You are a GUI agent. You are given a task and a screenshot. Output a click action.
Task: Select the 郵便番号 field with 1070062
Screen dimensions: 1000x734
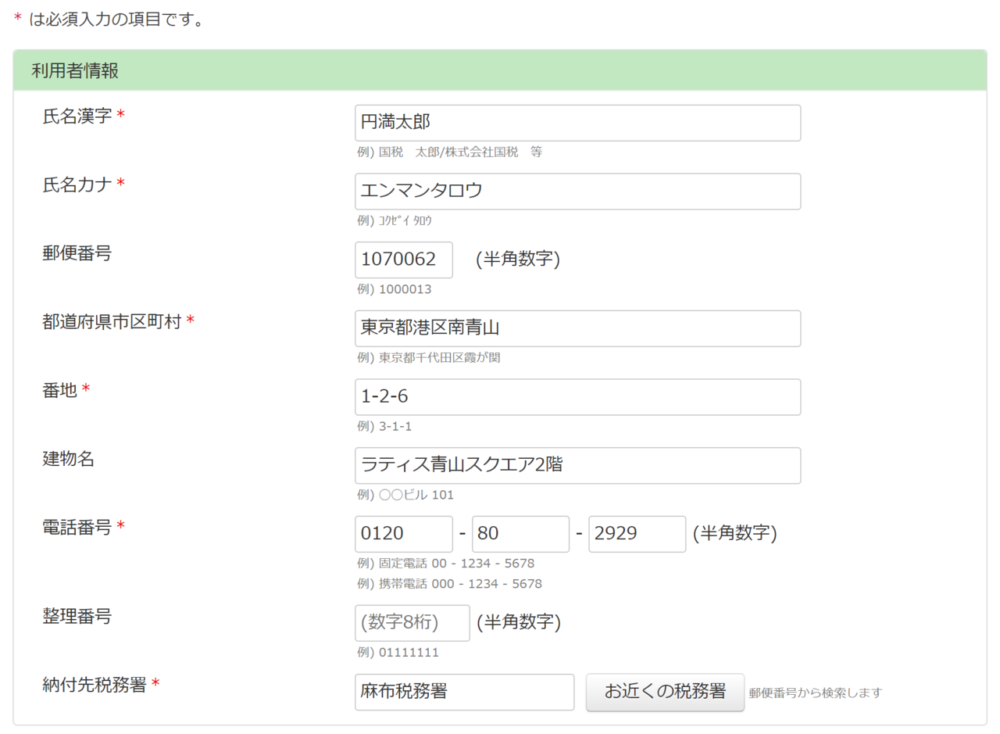pos(404,260)
